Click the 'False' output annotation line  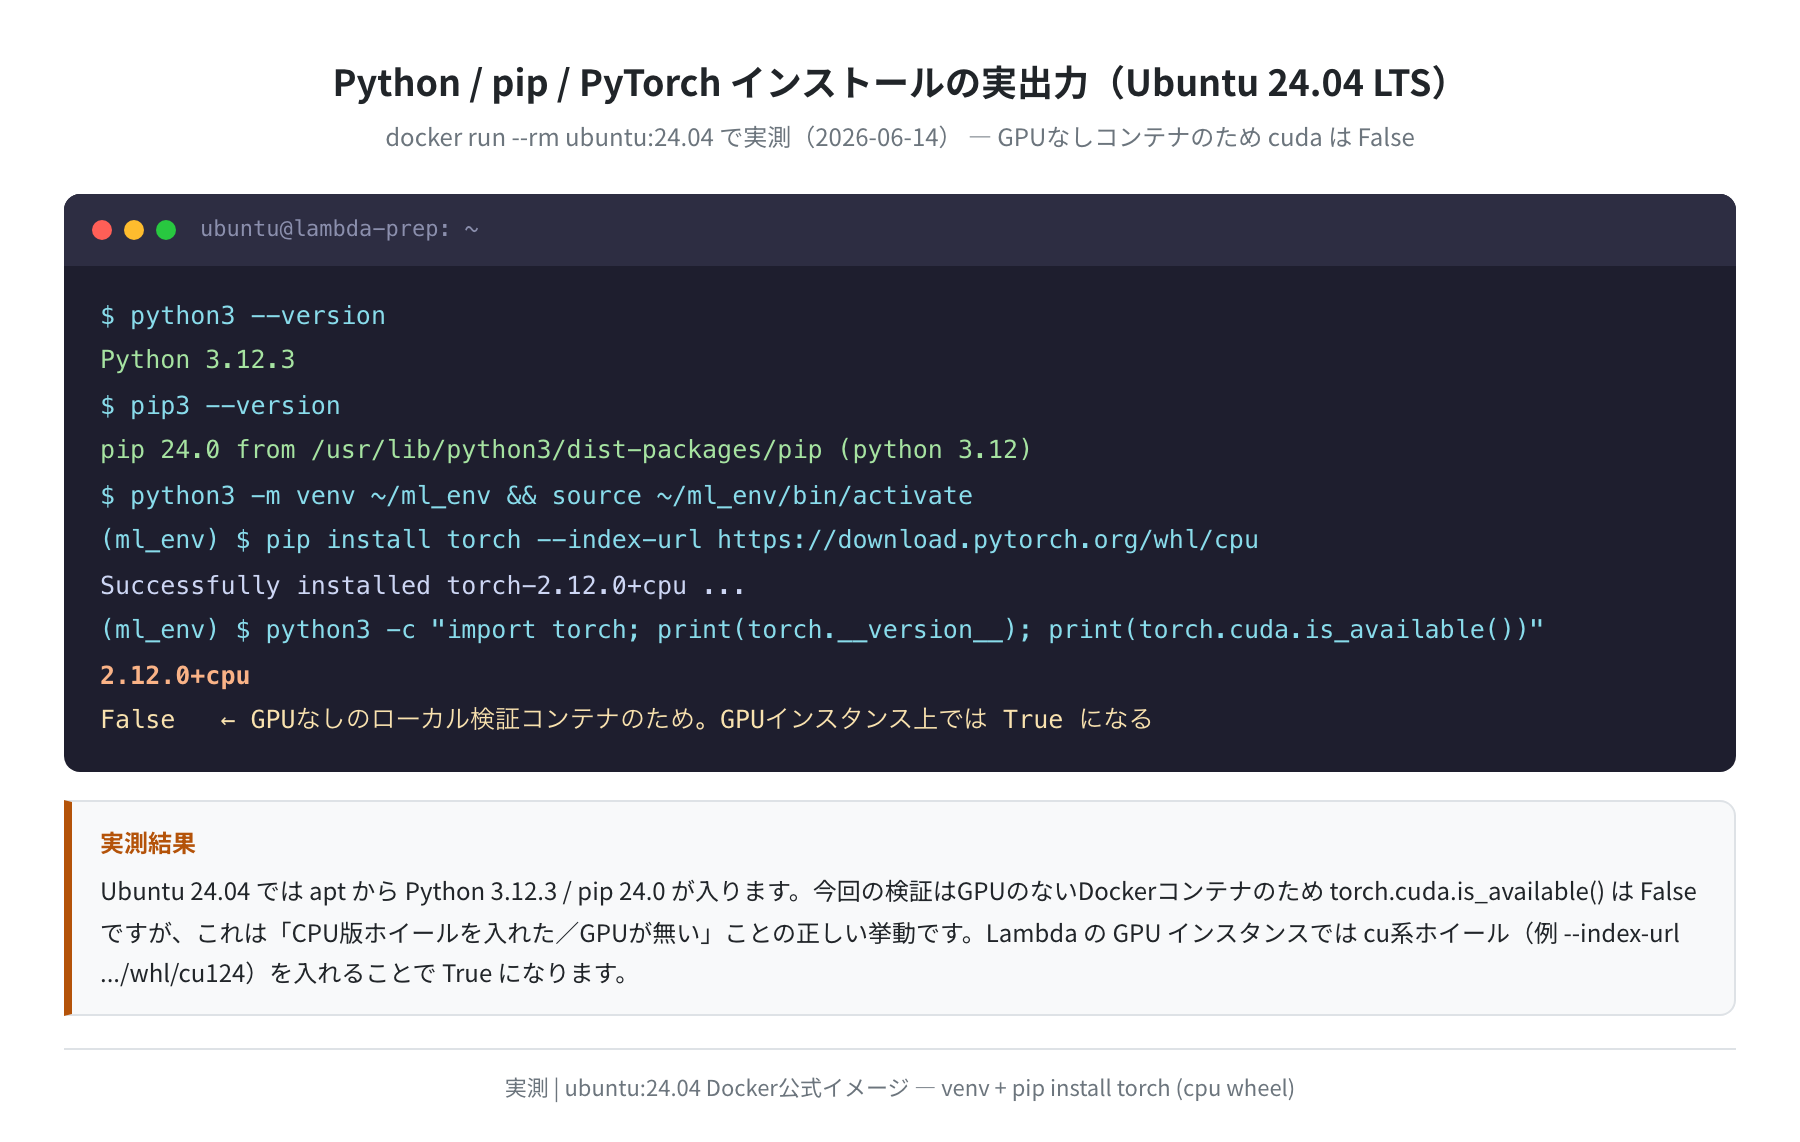click(626, 720)
